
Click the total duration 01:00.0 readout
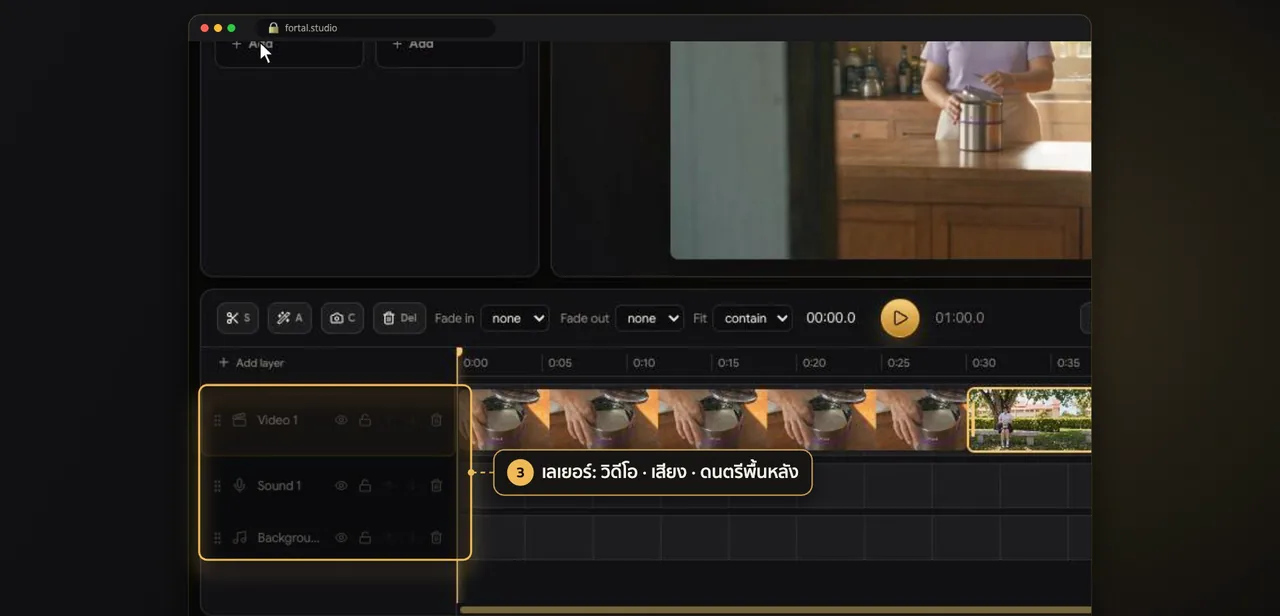(960, 318)
